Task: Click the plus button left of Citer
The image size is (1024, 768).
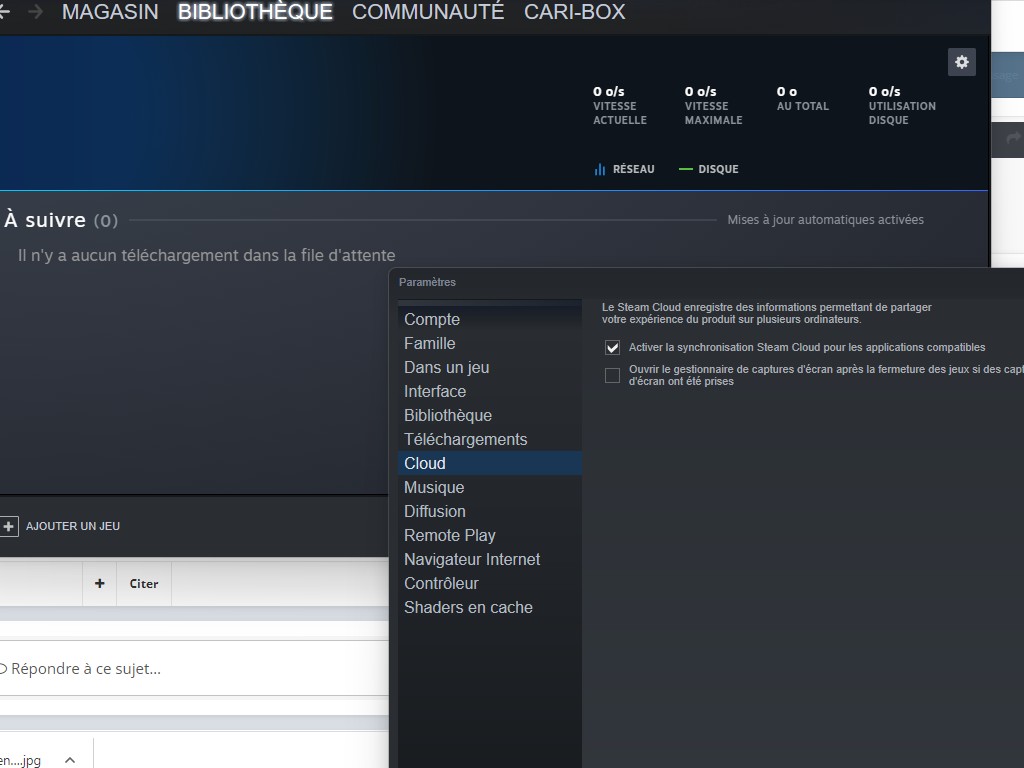Action: click(x=99, y=583)
